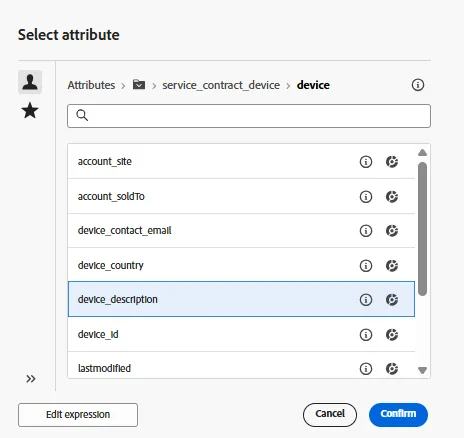Show info for account_soldTo
Viewport: 464px width, 438px height.
[366, 197]
